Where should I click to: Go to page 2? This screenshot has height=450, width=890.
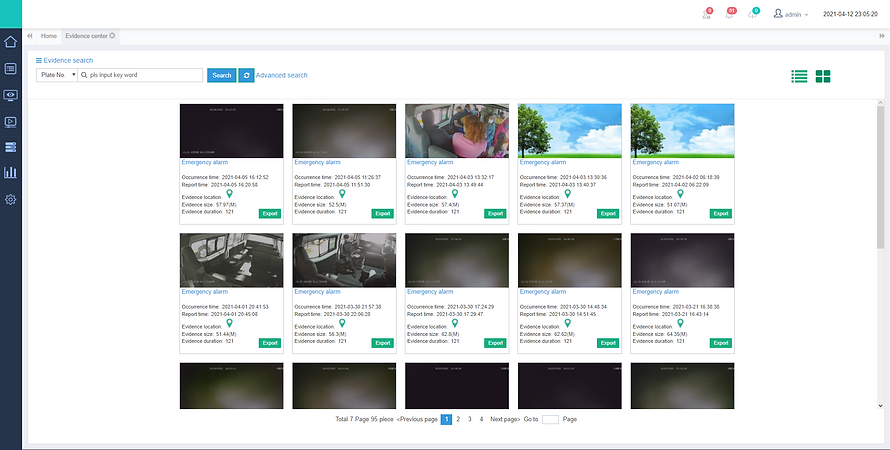pos(458,419)
